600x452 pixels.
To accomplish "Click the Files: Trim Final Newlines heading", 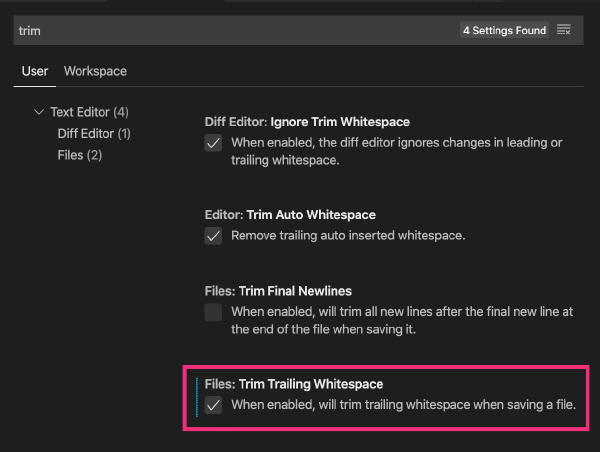I will click(278, 291).
